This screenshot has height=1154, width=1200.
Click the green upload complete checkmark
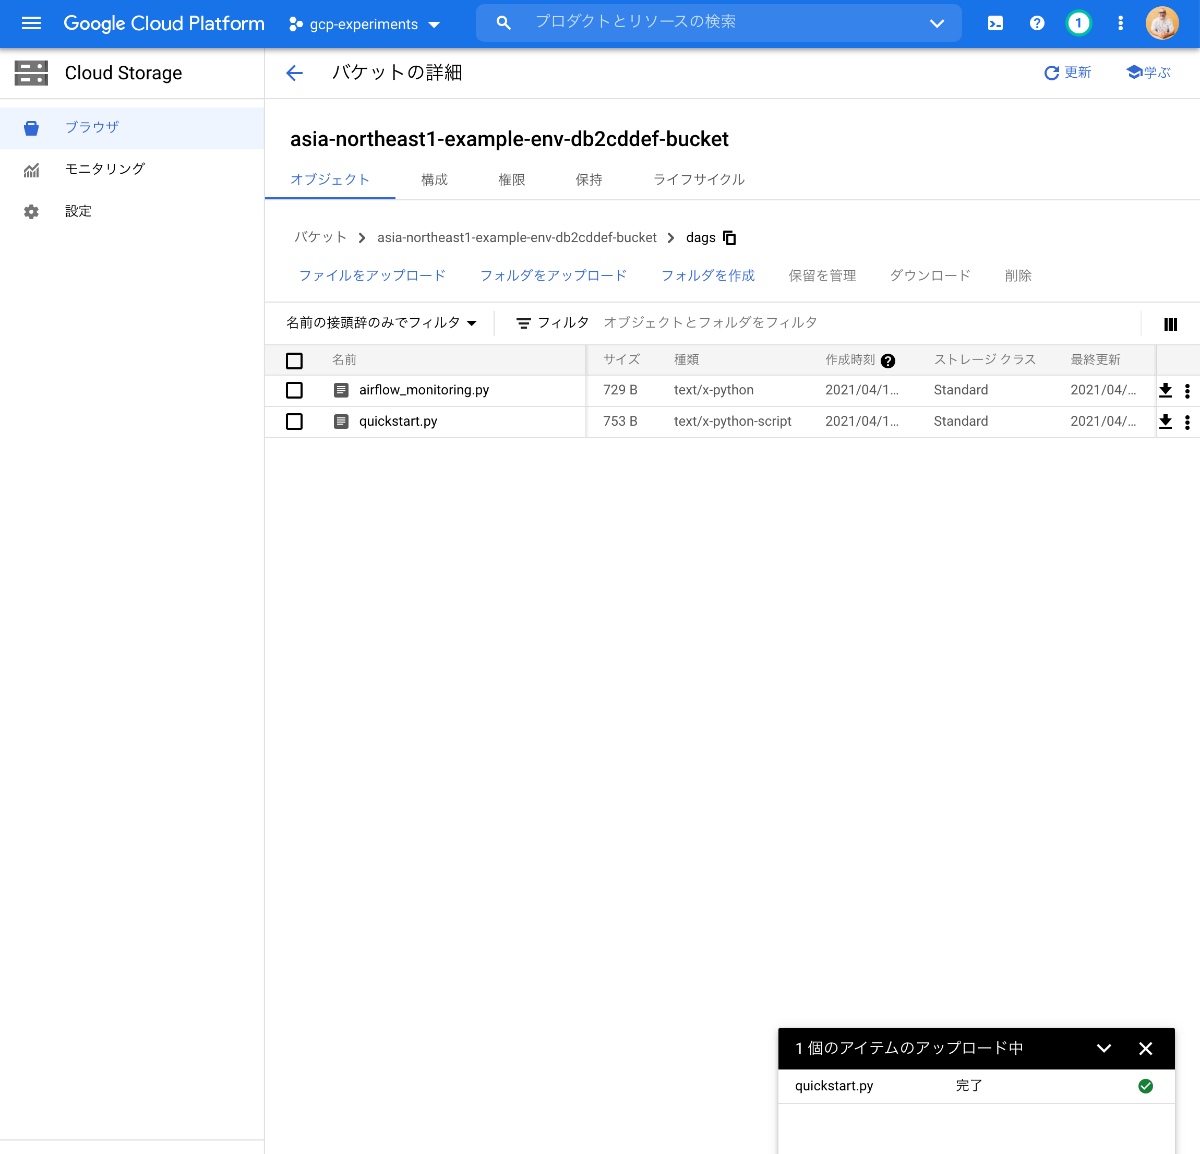pos(1146,1086)
